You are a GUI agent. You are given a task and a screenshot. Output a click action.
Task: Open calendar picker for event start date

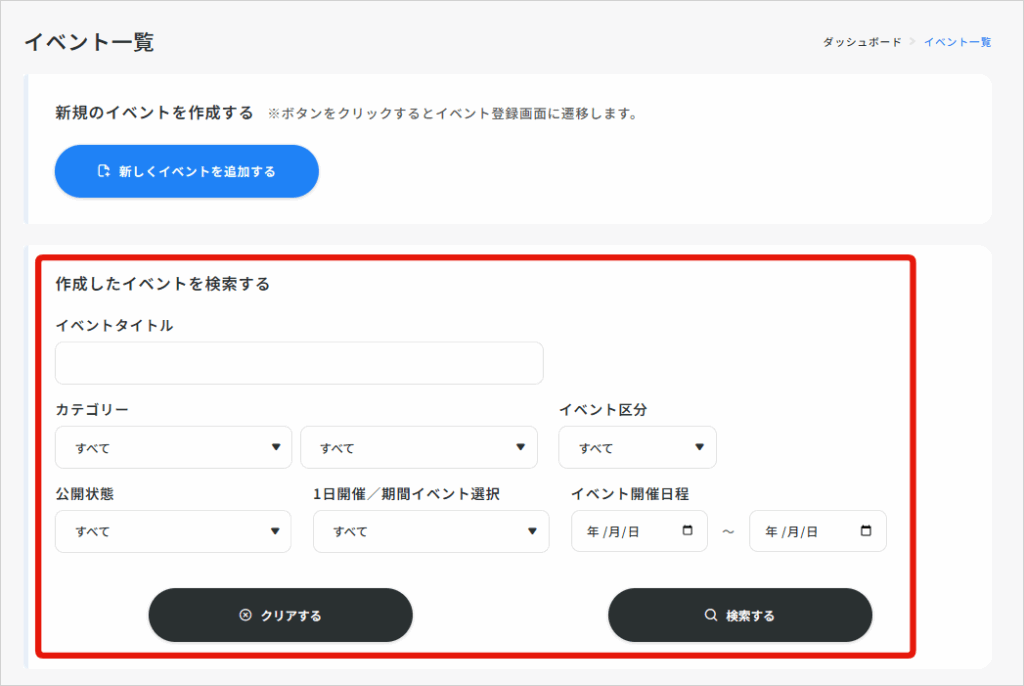(687, 531)
